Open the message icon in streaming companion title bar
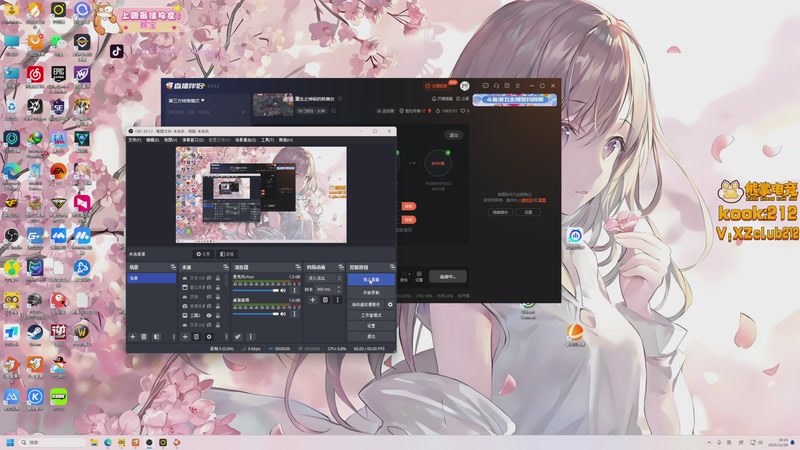 pos(485,86)
